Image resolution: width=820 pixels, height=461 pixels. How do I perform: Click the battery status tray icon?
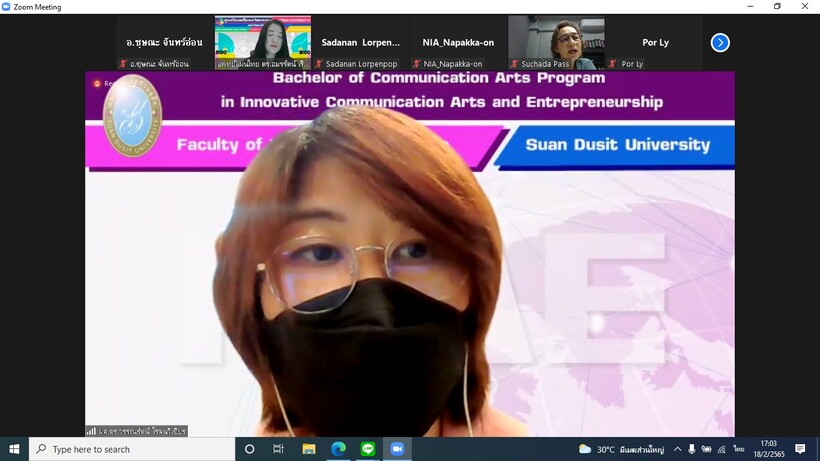click(707, 449)
